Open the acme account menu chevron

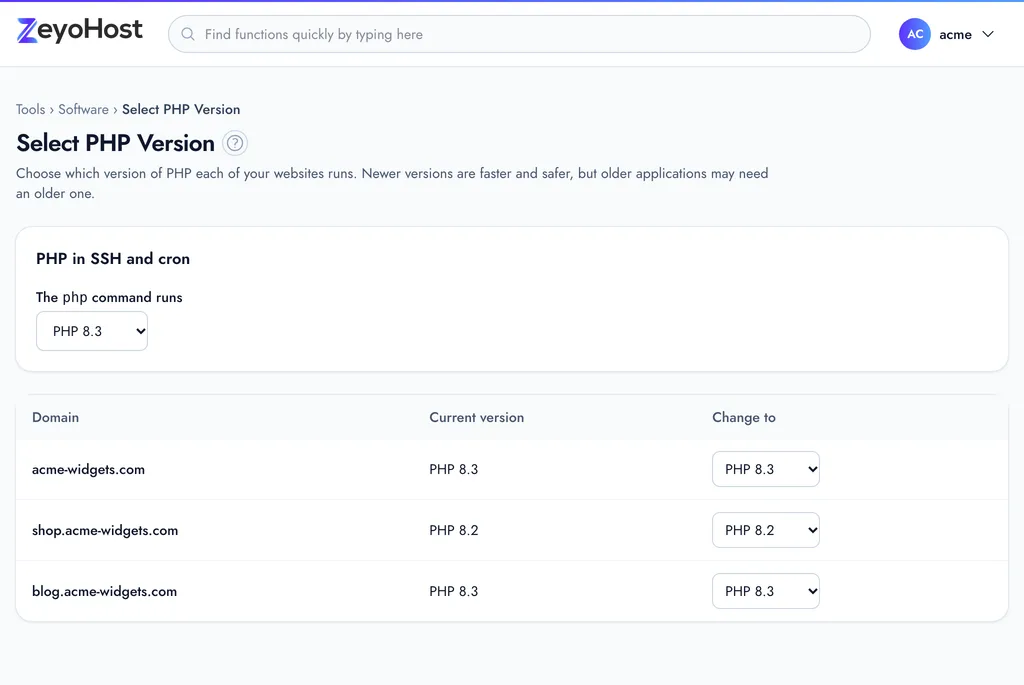988,34
